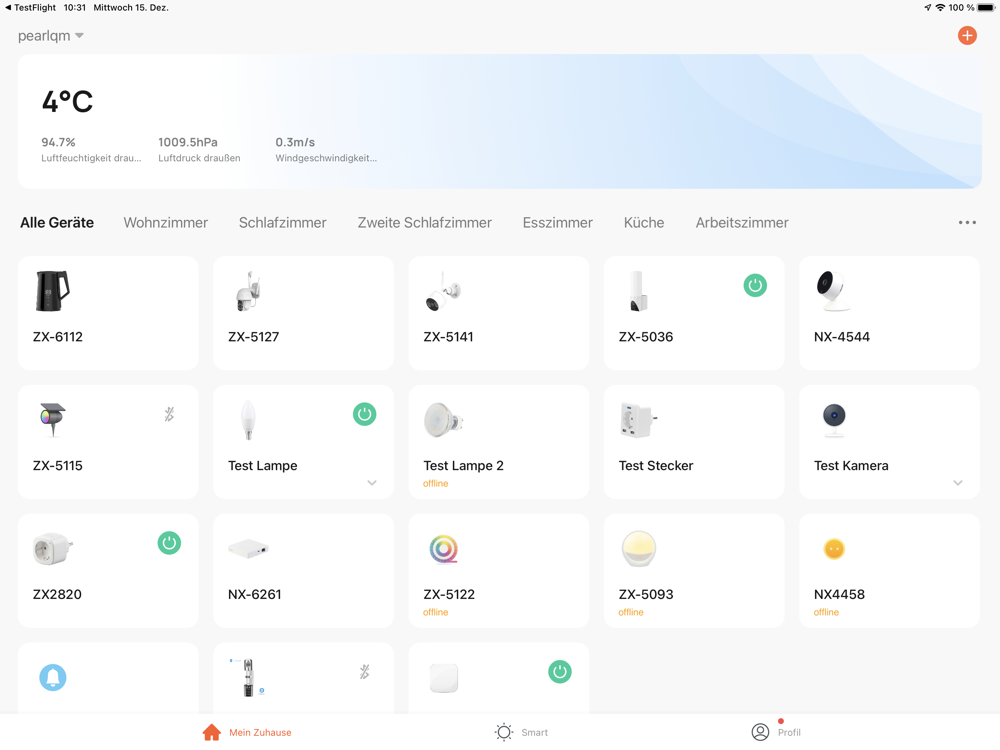1000x750 pixels.
Task: Toggle power for ZX-5036
Action: (755, 285)
